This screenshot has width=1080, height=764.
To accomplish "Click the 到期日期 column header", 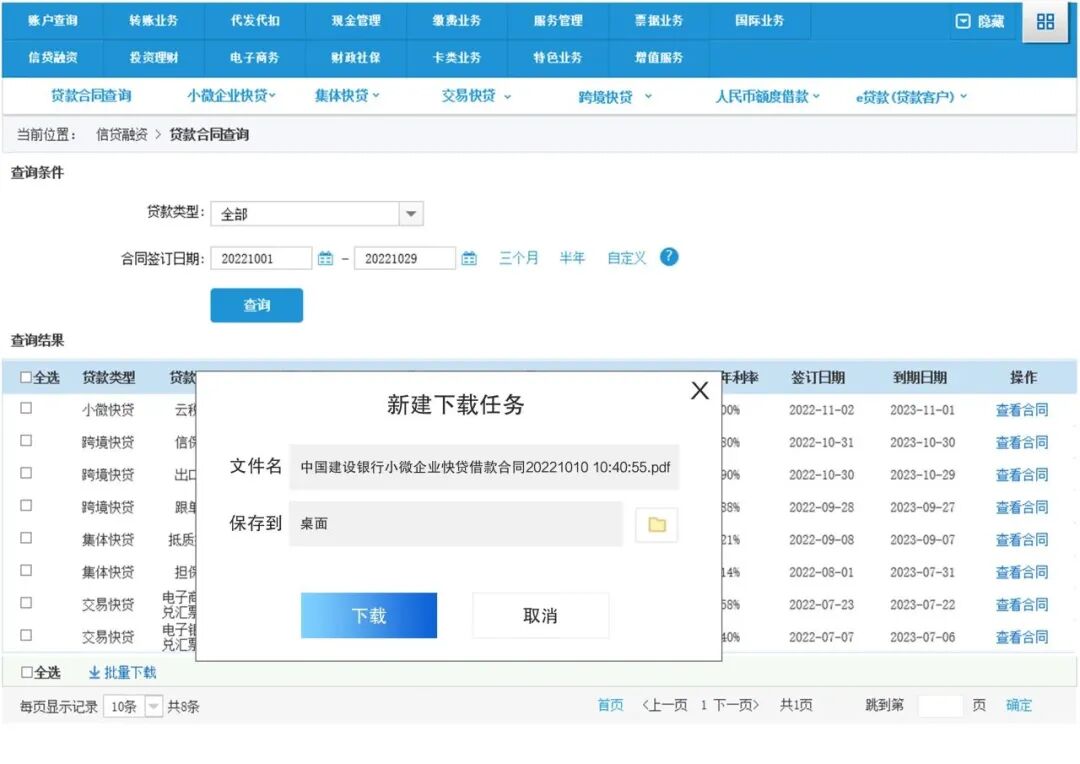I will [920, 378].
